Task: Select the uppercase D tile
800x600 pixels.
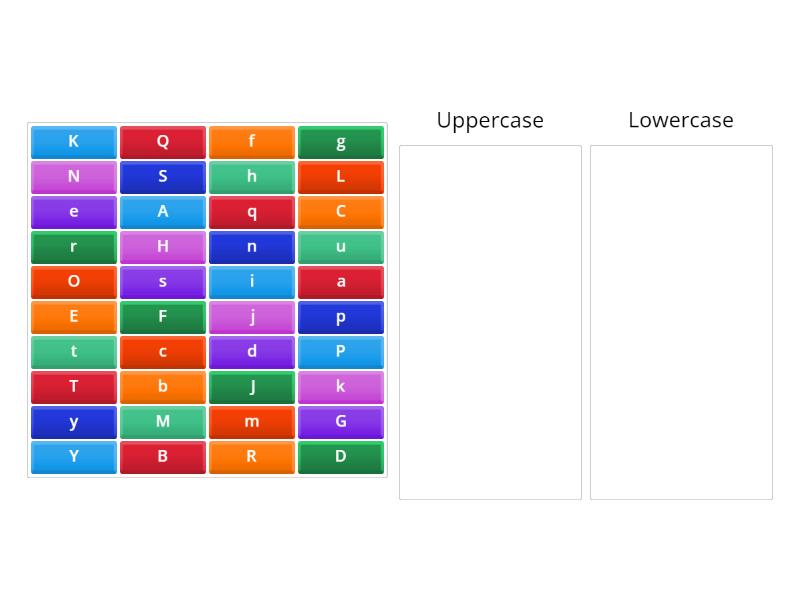Action: tap(340, 457)
